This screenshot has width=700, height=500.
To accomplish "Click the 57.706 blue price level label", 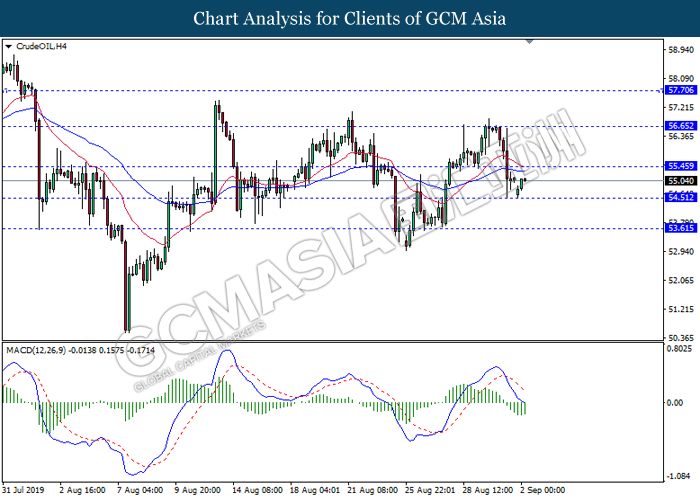I will pyautogui.click(x=680, y=90).
